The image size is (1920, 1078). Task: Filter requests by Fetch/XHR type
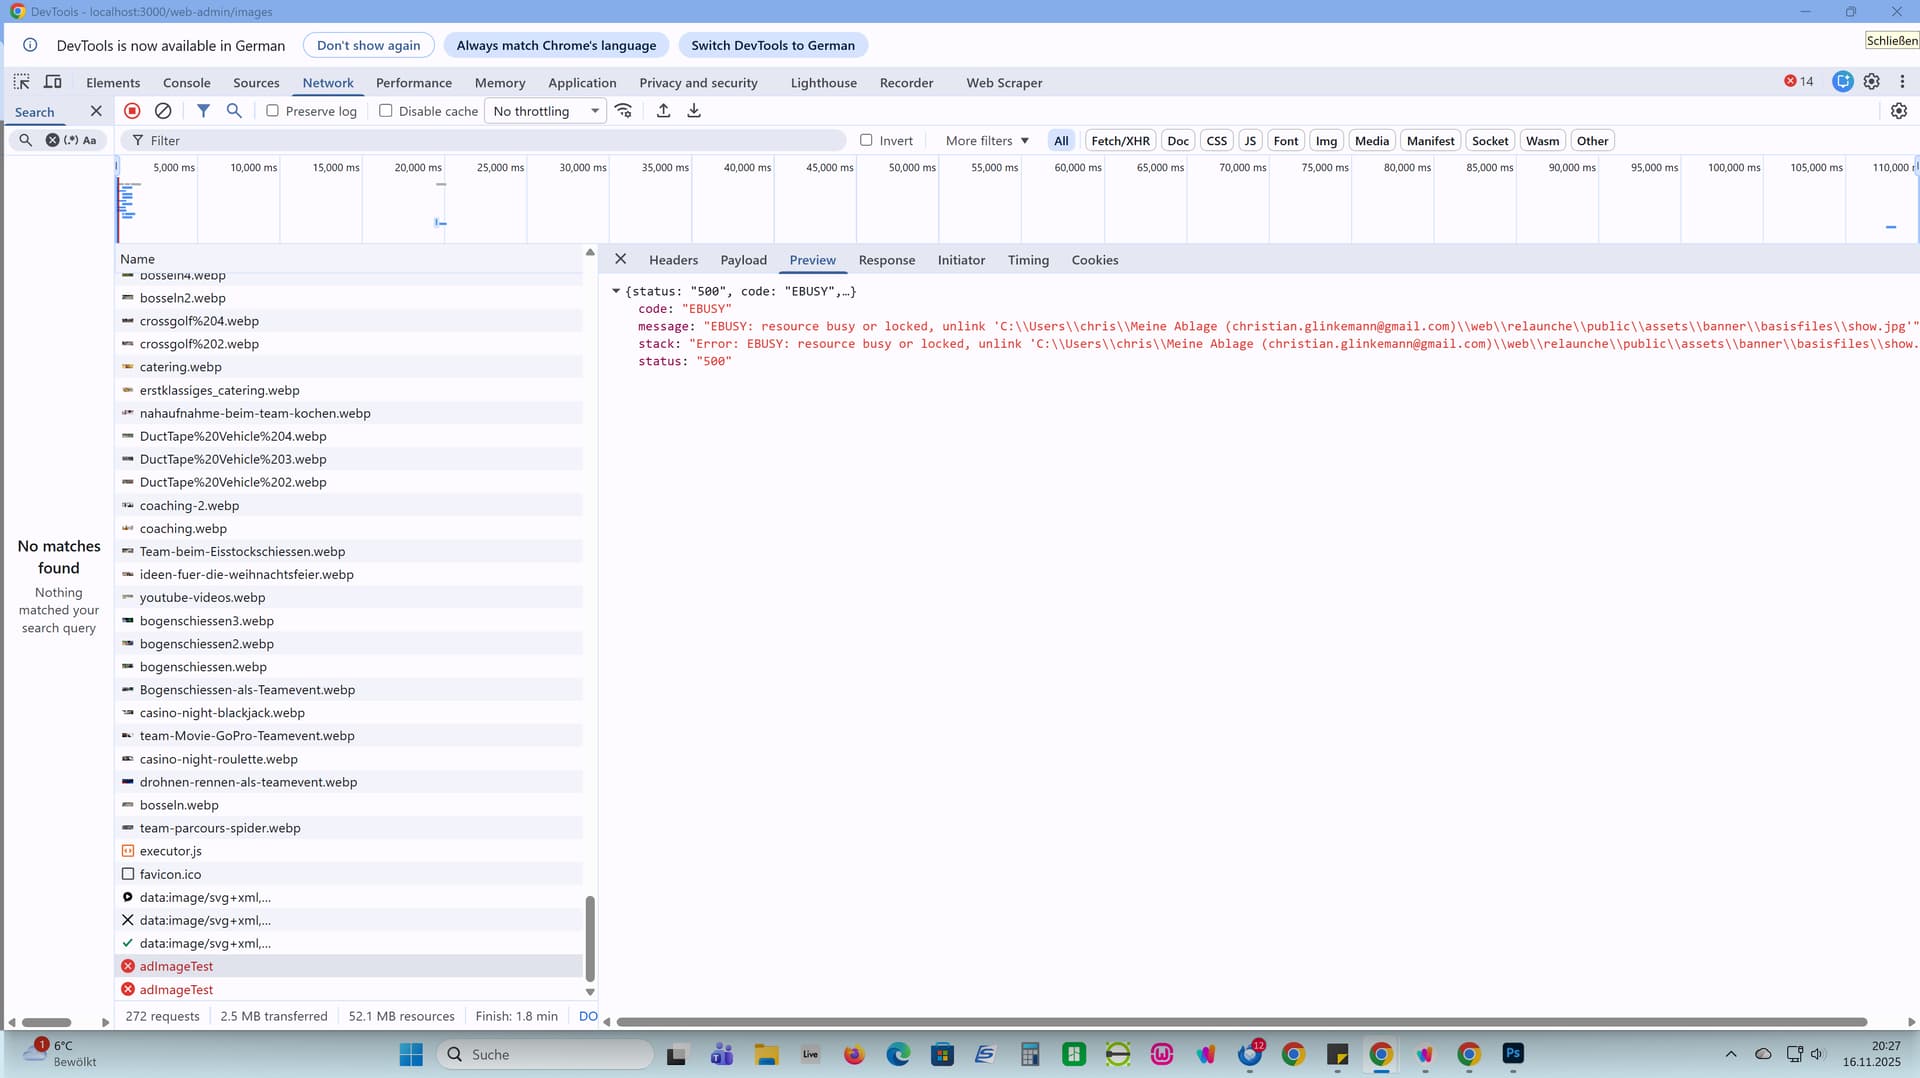coord(1120,141)
